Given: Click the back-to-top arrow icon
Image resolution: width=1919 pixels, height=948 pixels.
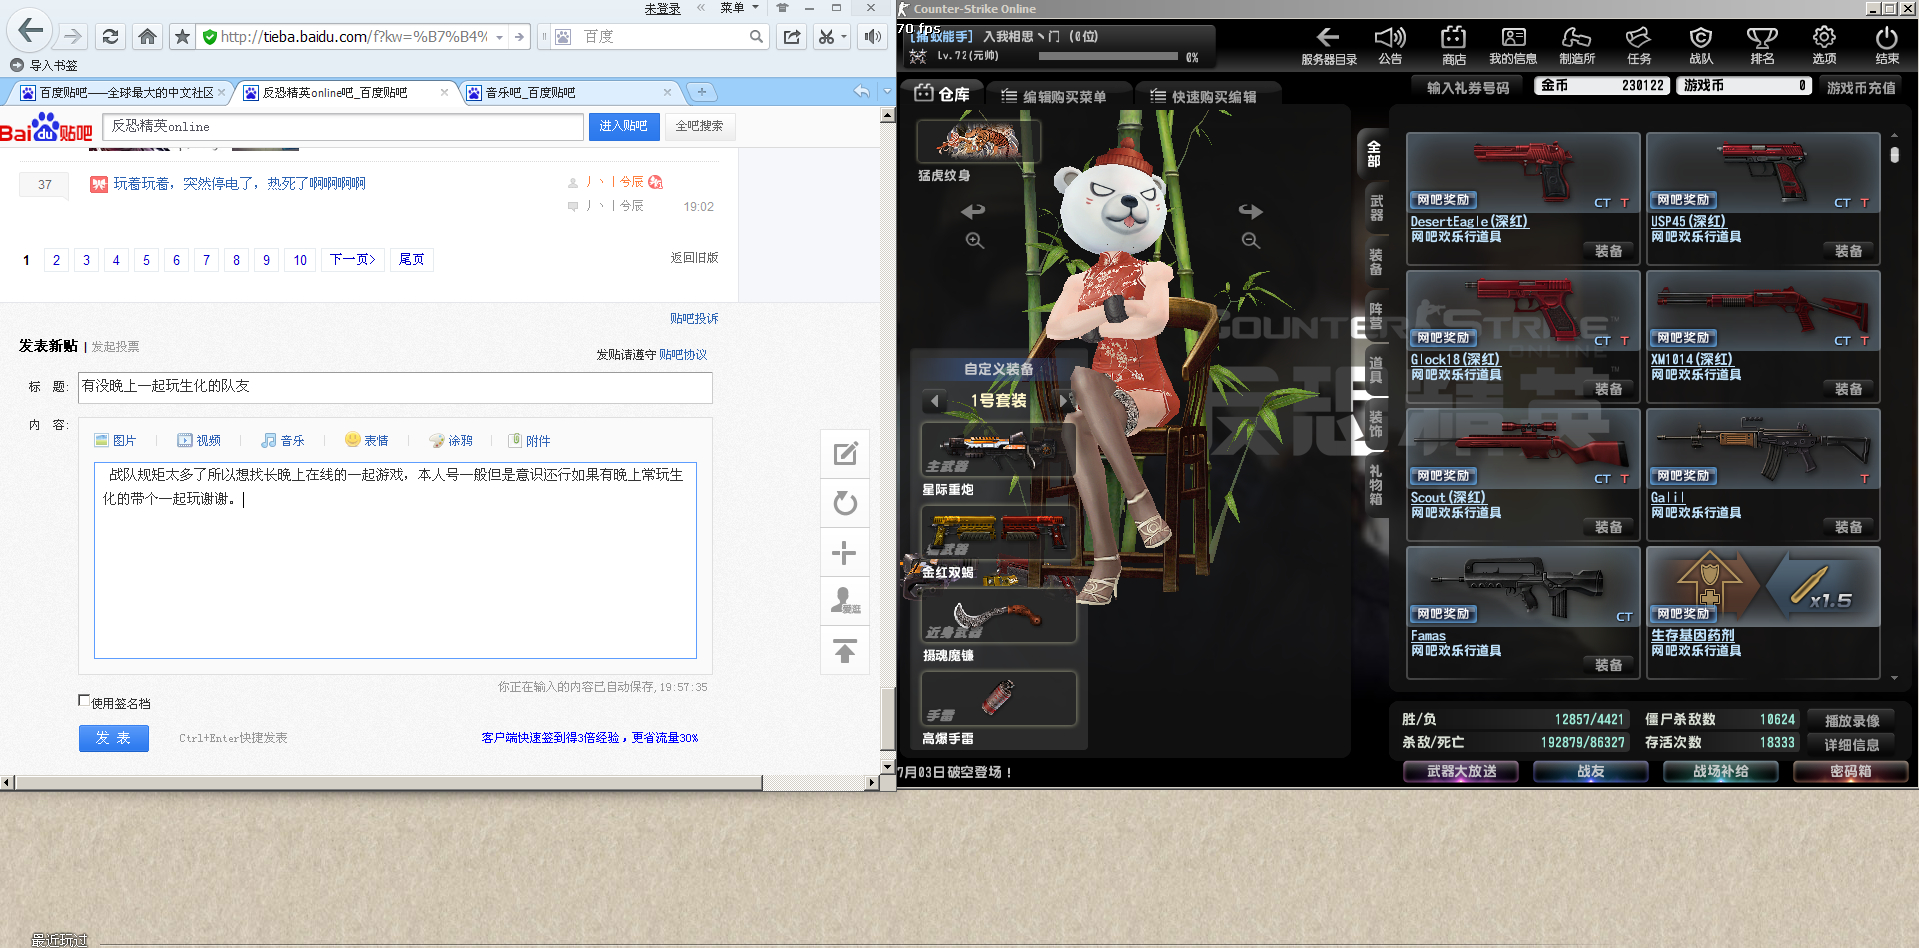Looking at the screenshot, I should click(845, 651).
